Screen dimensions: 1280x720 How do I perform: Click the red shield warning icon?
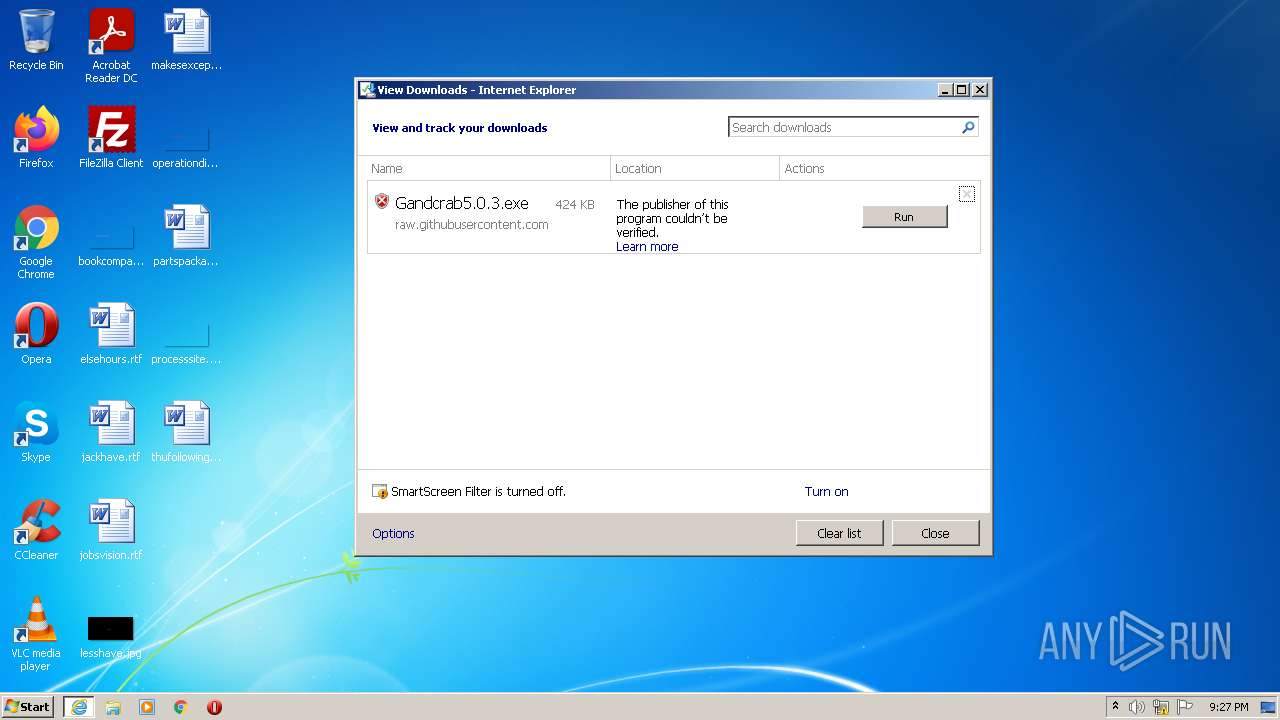click(382, 202)
